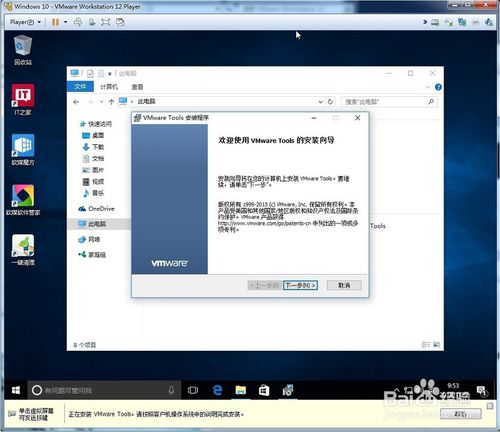Pause the virtual machine
Image resolution: width=500 pixels, height=432 pixels.
pyautogui.click(x=55, y=22)
